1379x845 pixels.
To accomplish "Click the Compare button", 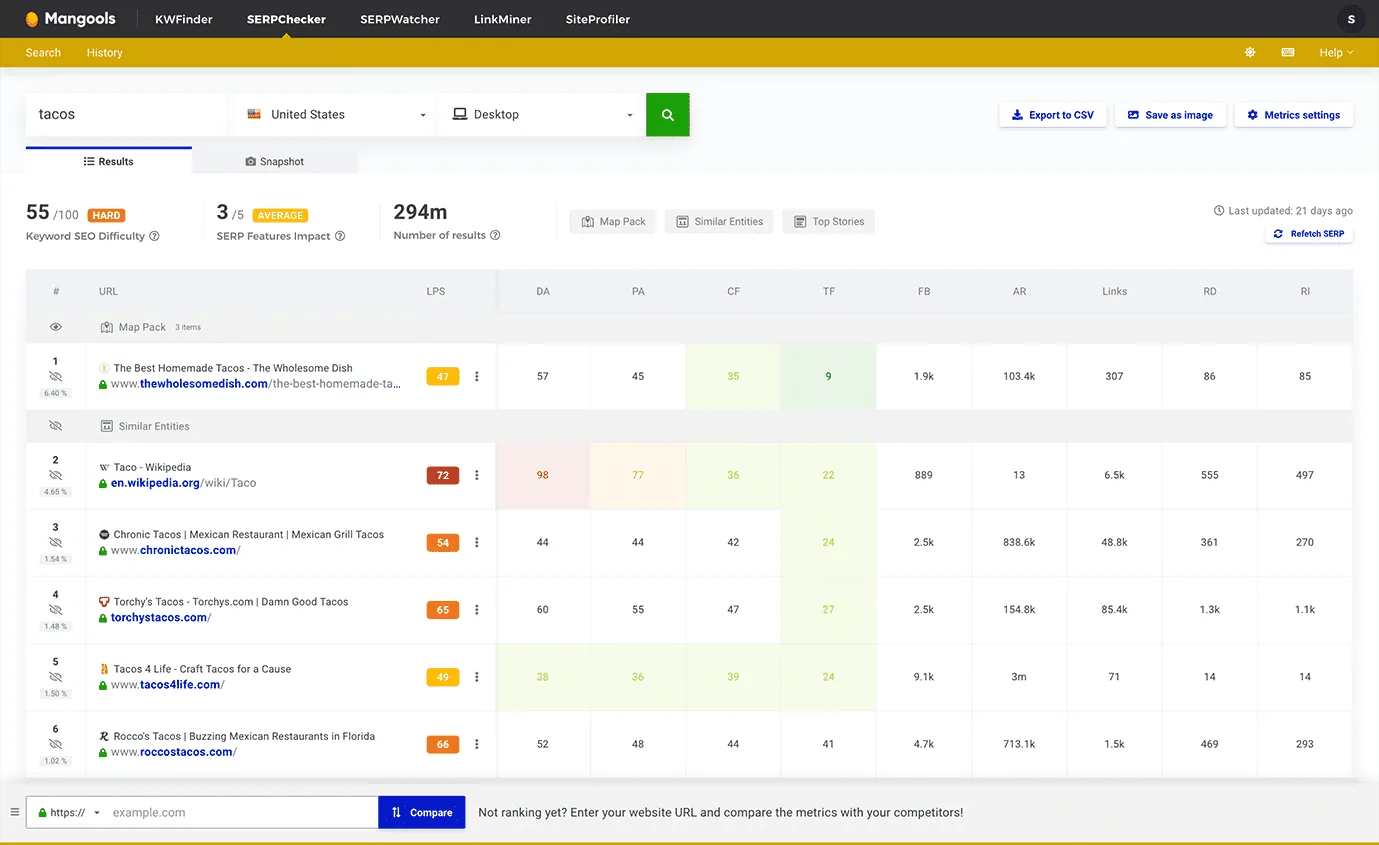I will [x=422, y=813].
